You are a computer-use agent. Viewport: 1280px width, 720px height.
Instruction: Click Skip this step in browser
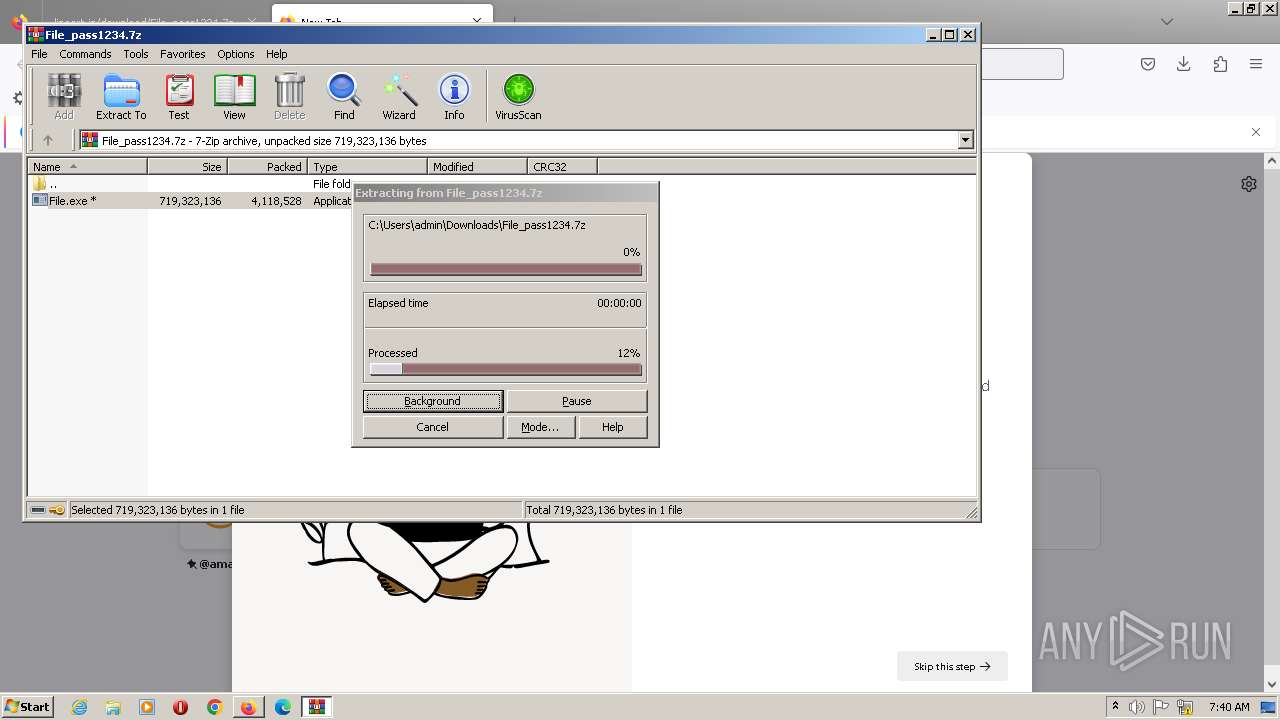coord(952,666)
